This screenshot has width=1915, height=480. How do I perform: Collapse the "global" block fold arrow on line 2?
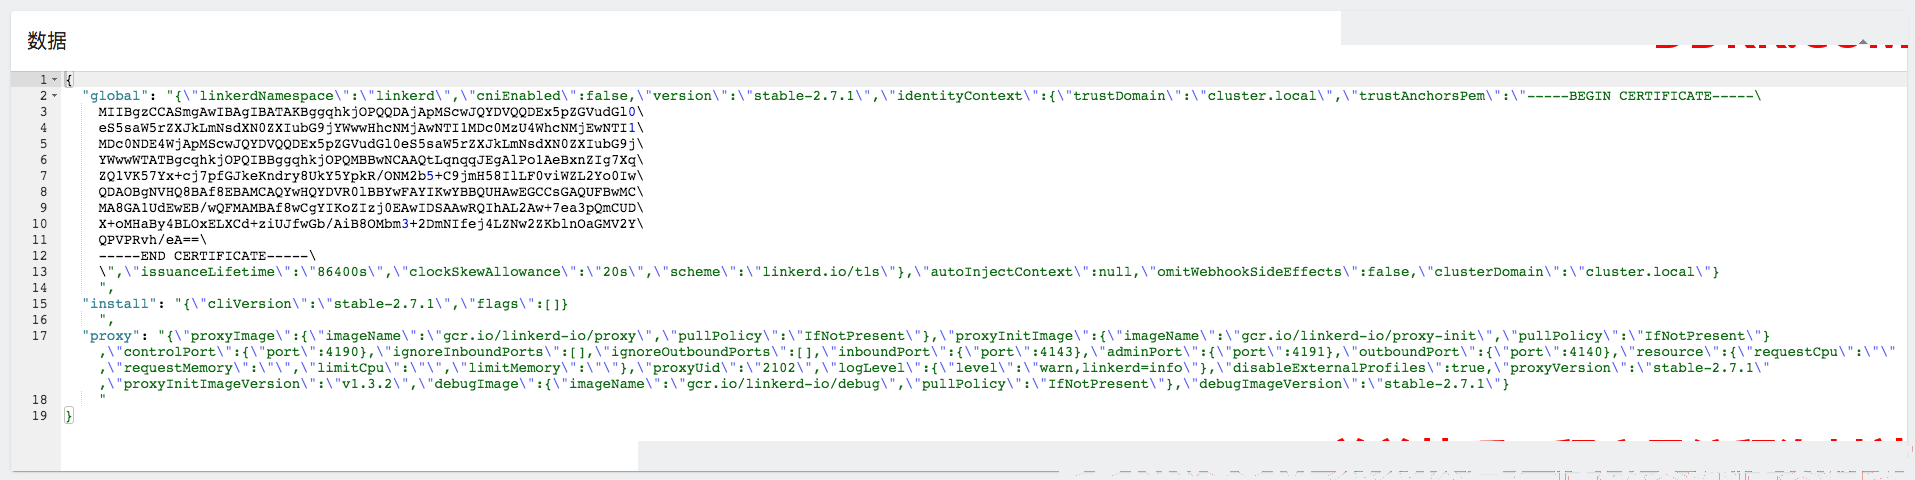[x=54, y=96]
